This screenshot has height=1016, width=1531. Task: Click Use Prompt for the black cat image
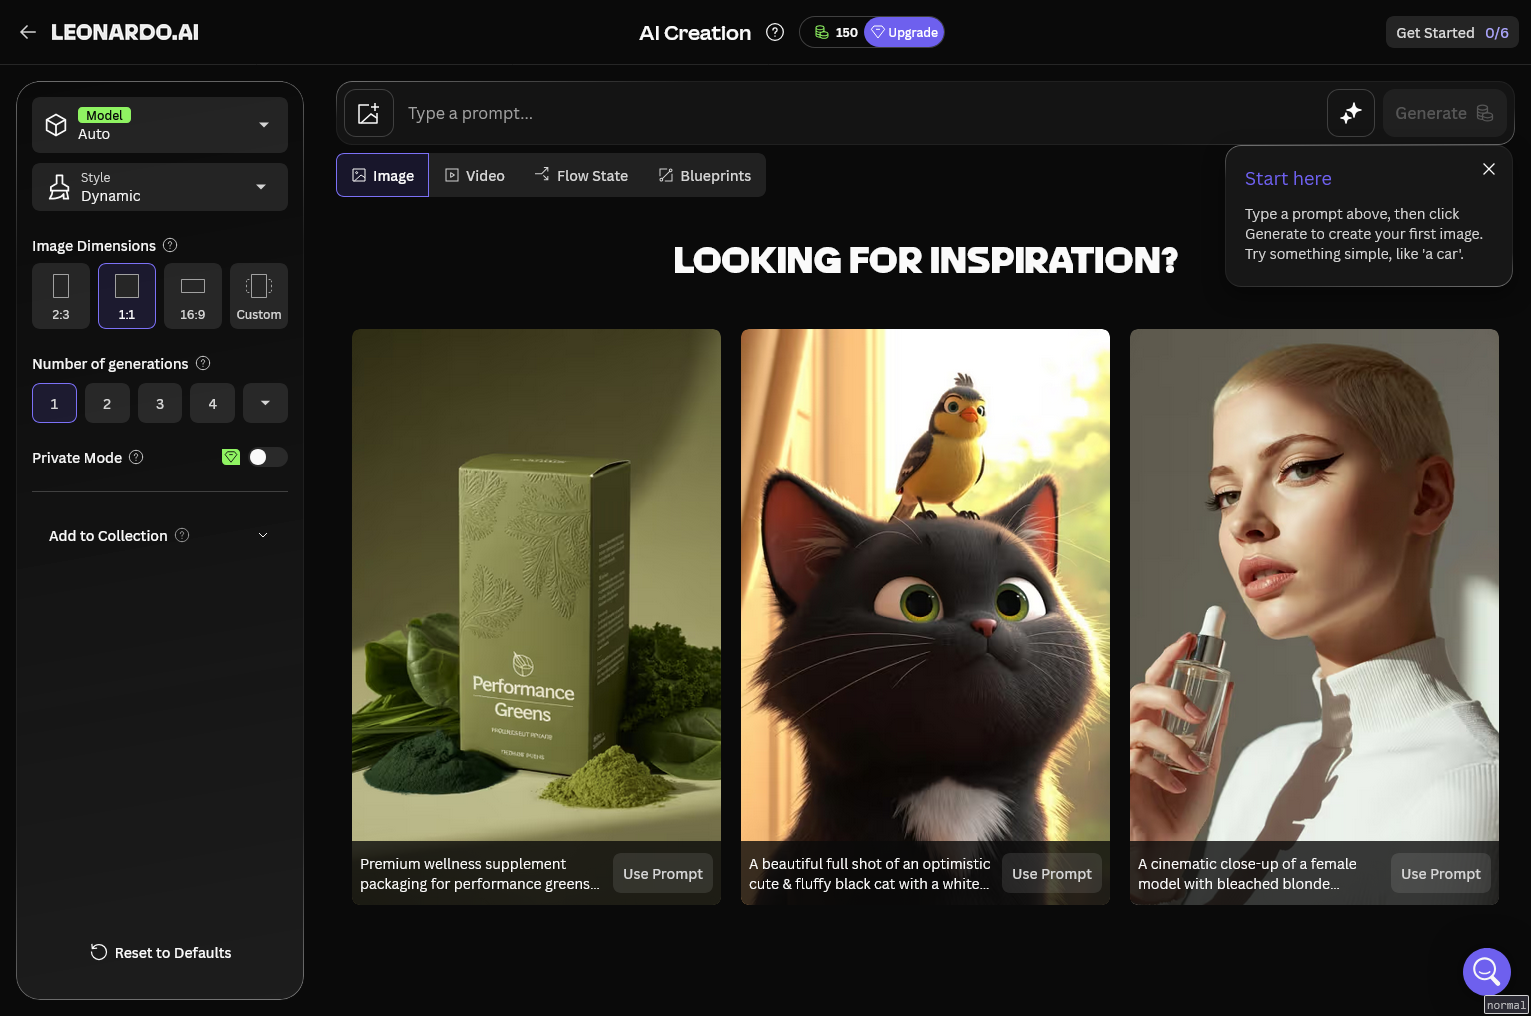[1052, 873]
